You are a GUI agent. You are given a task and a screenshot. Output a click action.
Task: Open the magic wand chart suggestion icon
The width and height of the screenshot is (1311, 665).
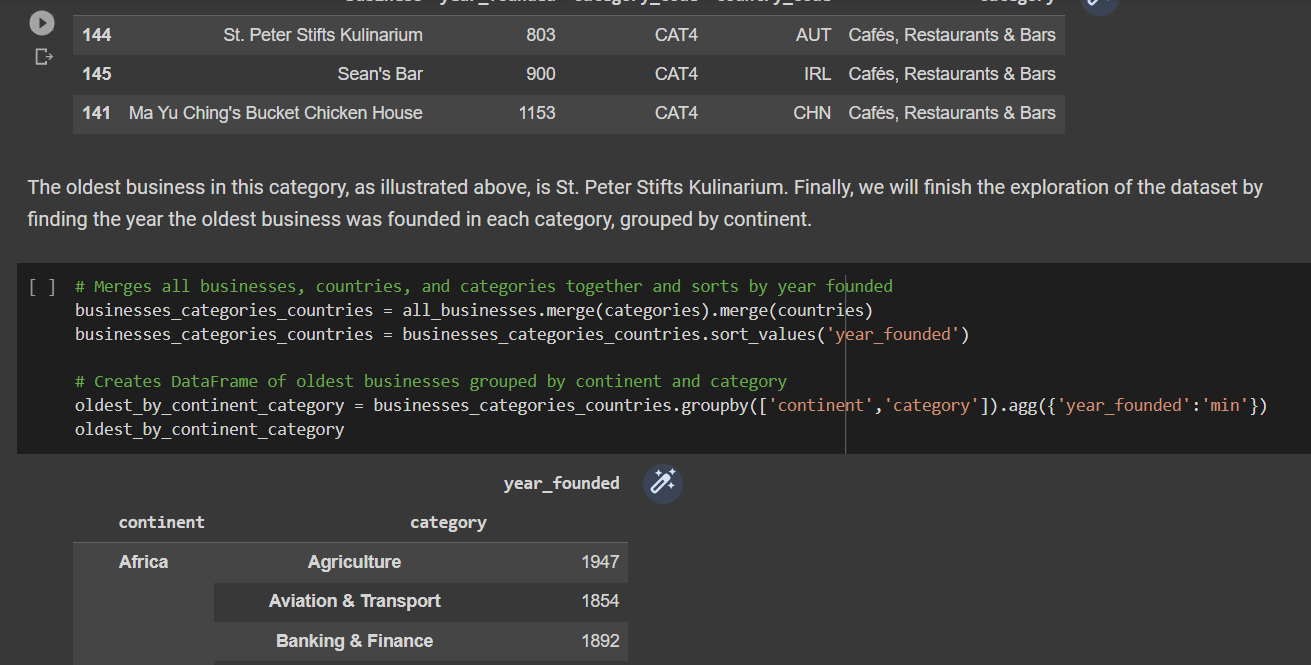pos(662,483)
